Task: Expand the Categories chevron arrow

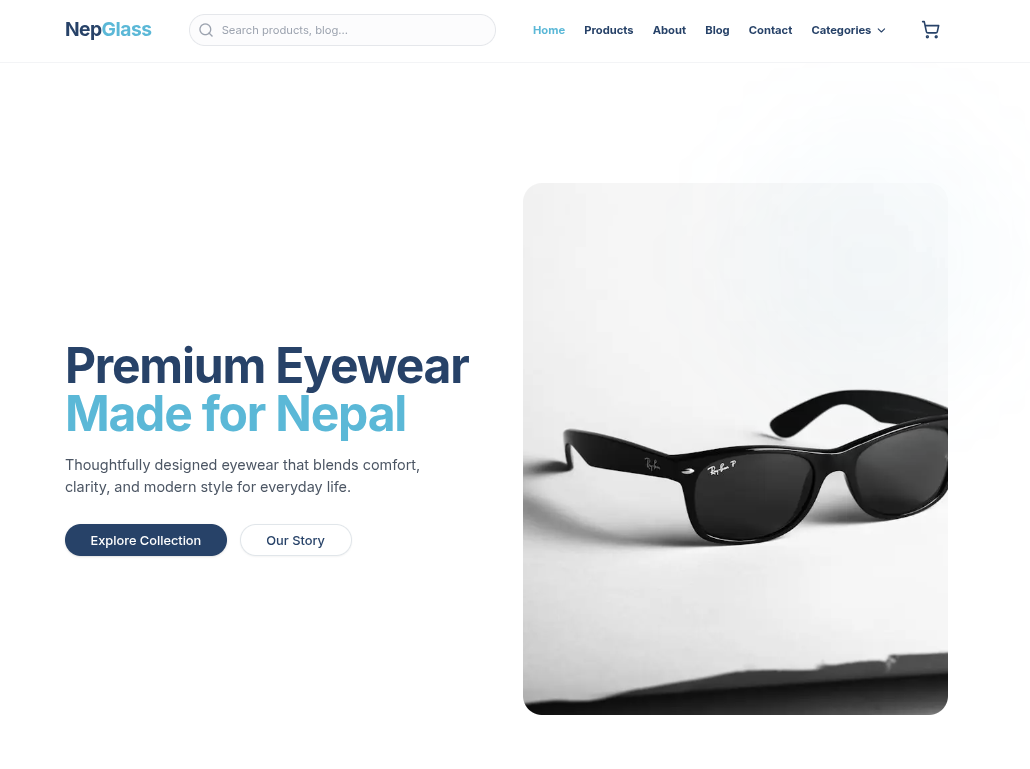Action: tap(882, 30)
